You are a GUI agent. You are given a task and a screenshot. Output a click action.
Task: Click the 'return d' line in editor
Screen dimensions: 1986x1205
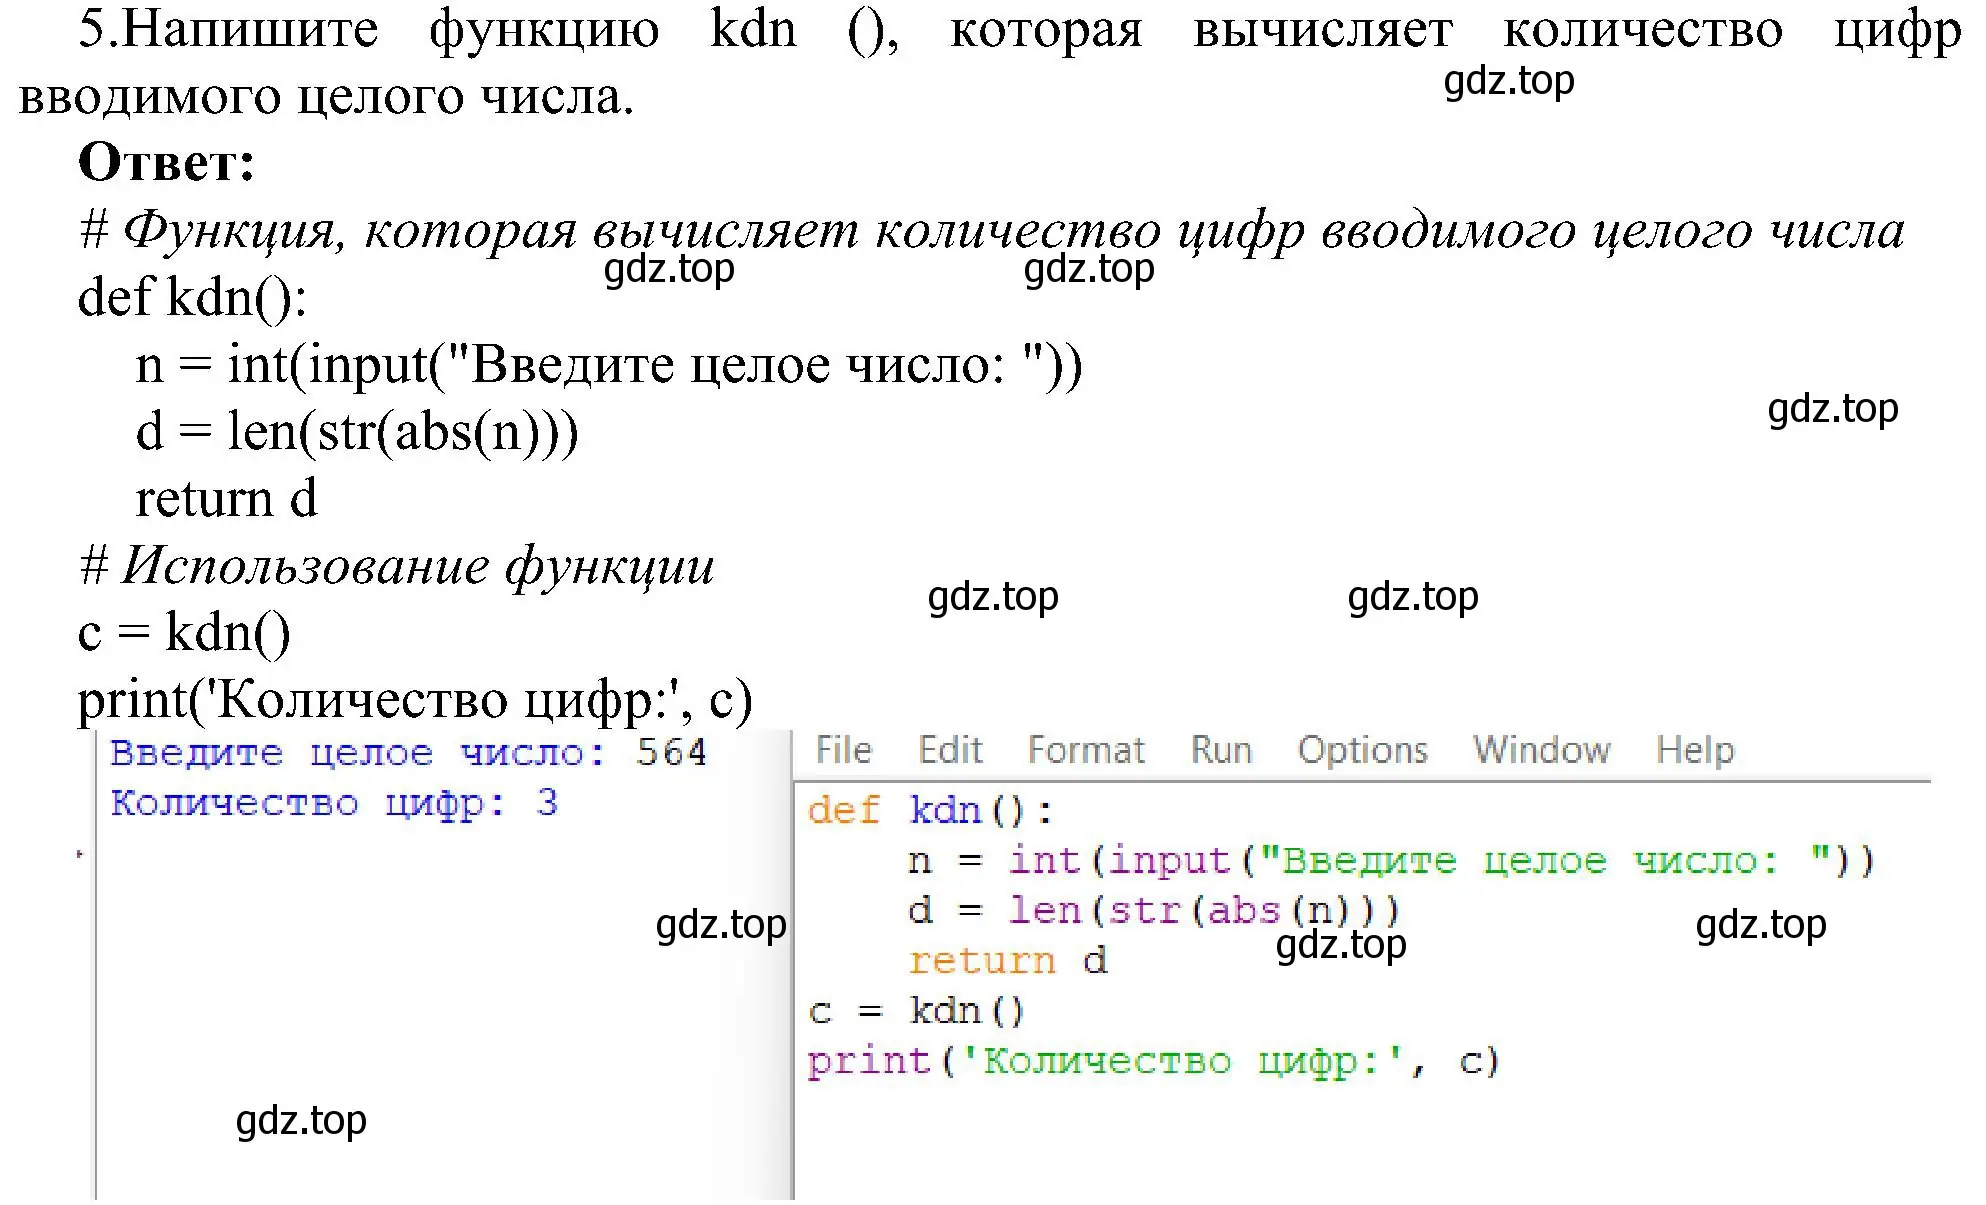pos(1007,961)
